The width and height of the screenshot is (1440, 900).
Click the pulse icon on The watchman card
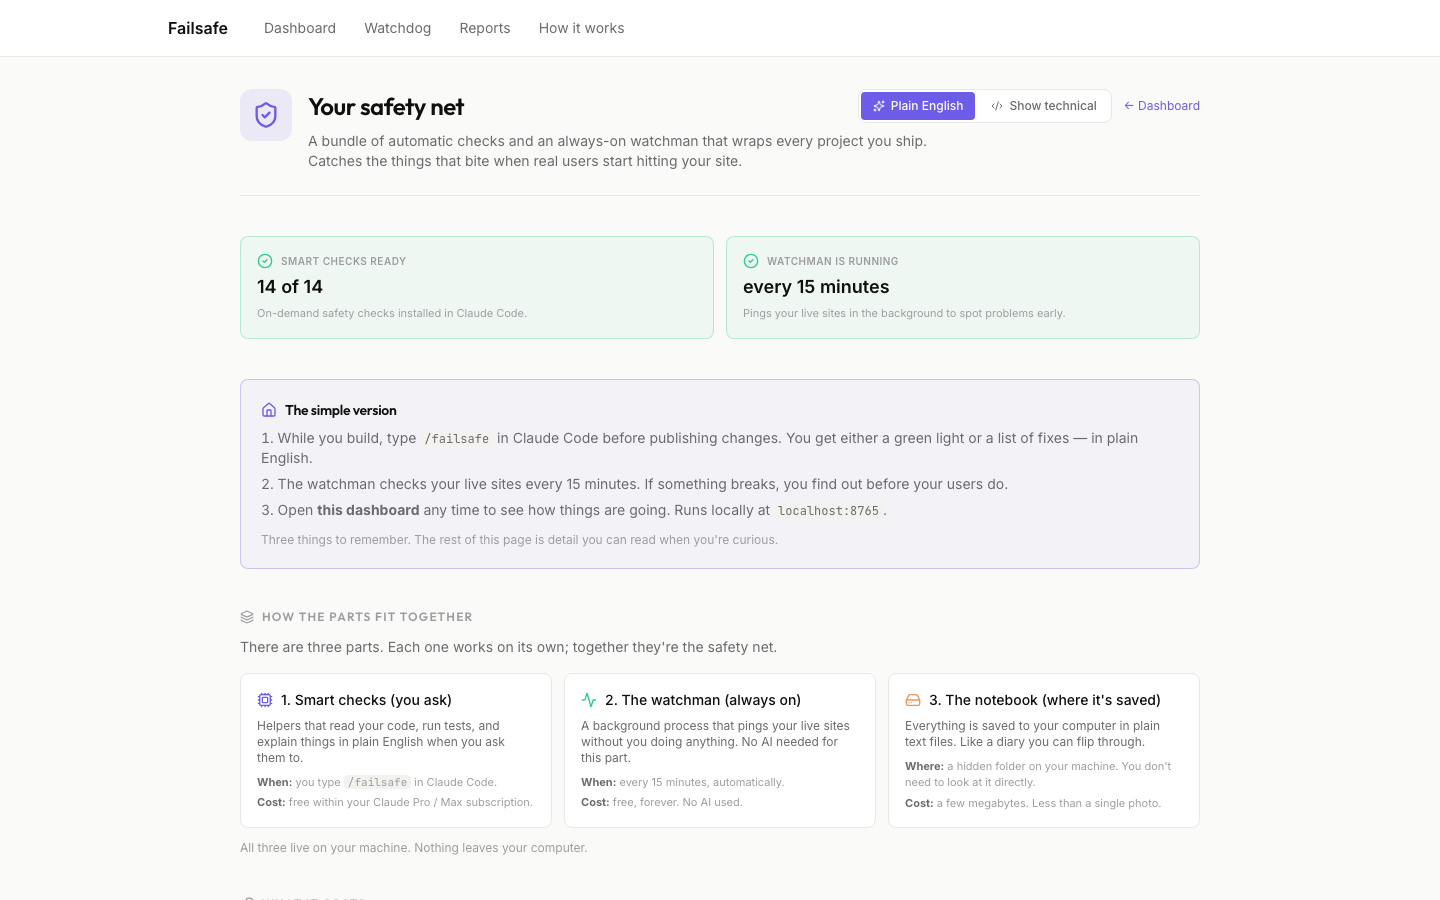point(589,700)
